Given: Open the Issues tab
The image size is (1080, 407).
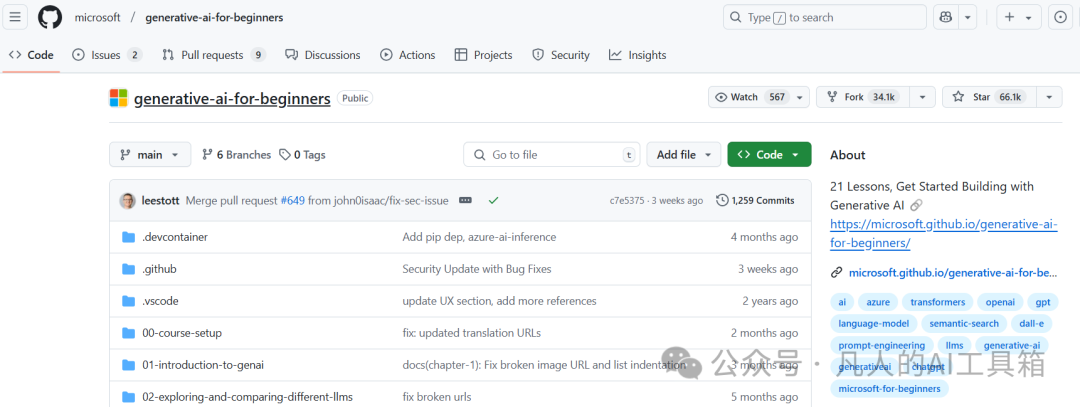Looking at the screenshot, I should [x=107, y=55].
